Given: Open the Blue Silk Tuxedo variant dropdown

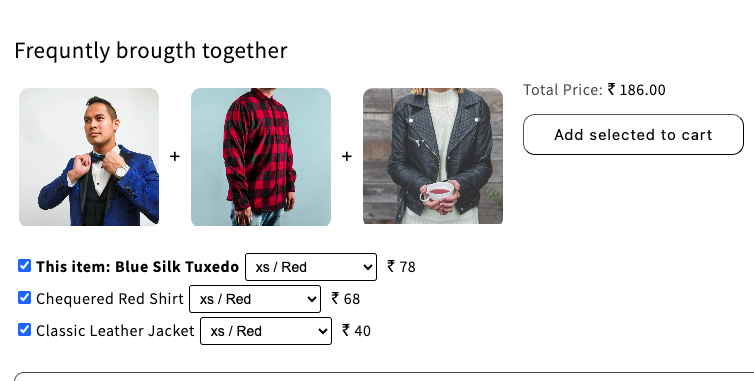Looking at the screenshot, I should coord(311,267).
